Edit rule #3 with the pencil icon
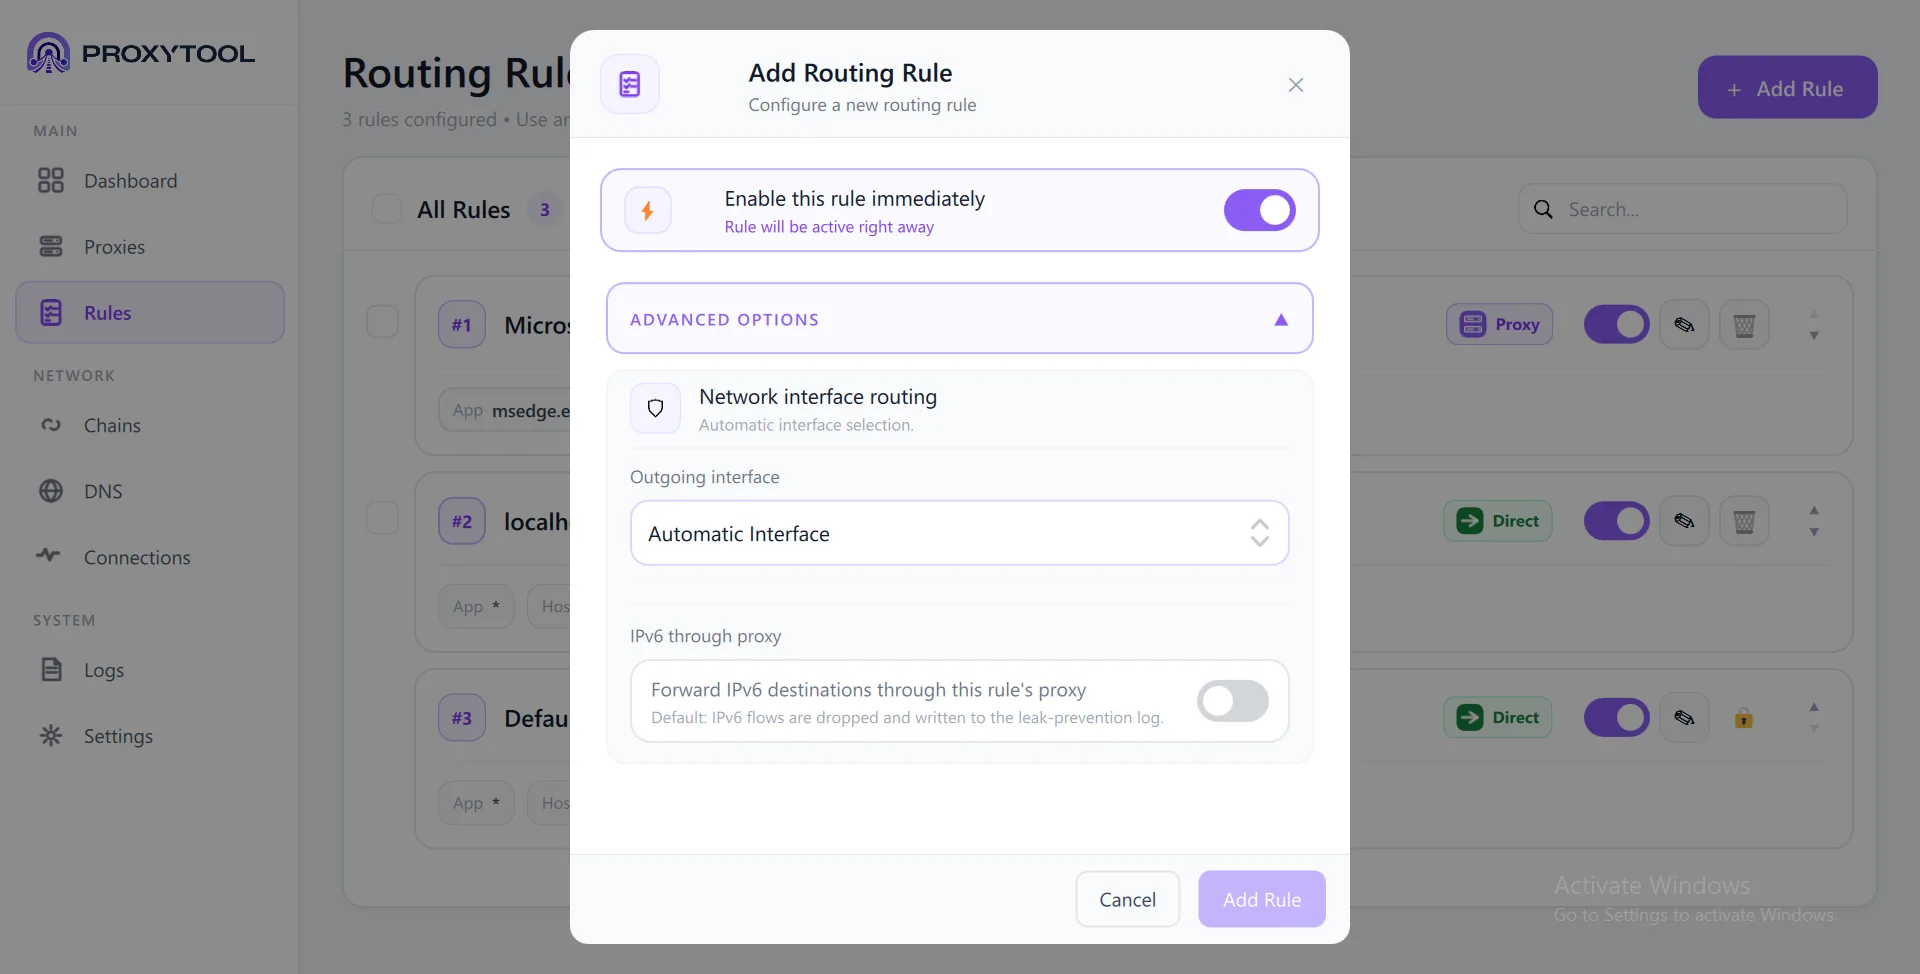Viewport: 1920px width, 974px height. pos(1684,717)
